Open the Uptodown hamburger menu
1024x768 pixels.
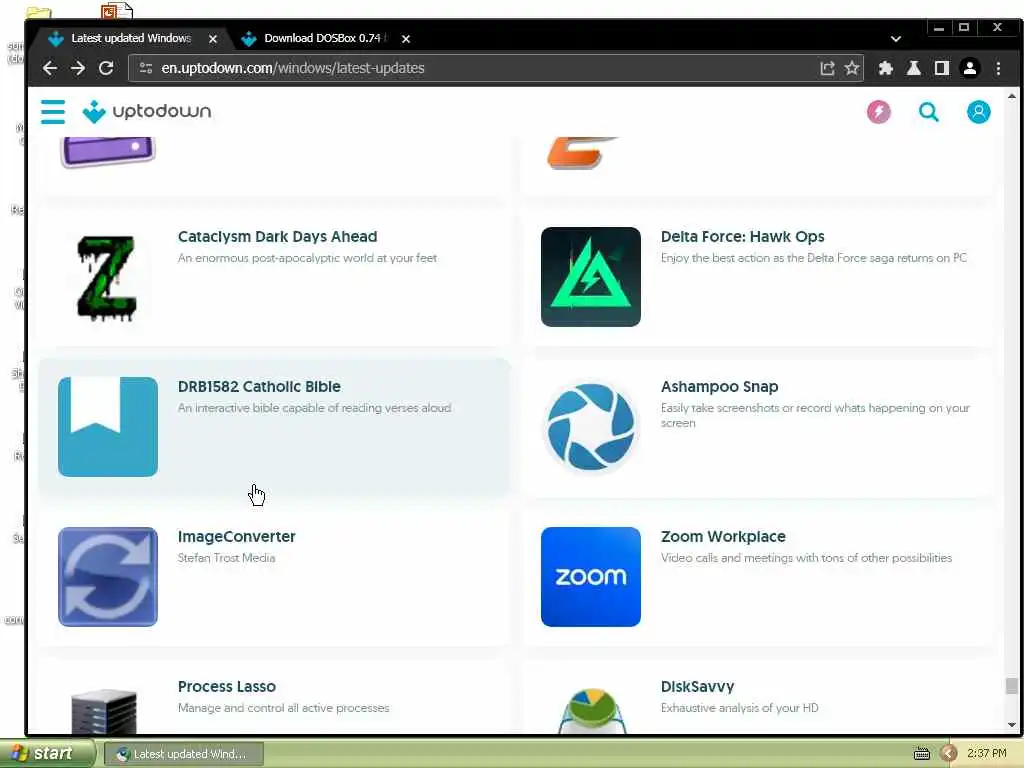click(x=53, y=112)
